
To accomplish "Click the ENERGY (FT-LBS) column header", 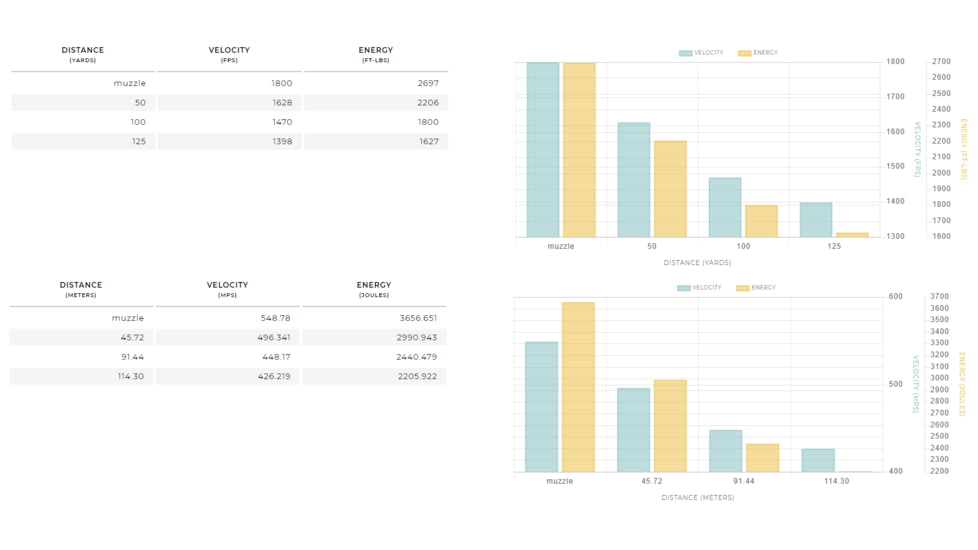I will point(375,54).
